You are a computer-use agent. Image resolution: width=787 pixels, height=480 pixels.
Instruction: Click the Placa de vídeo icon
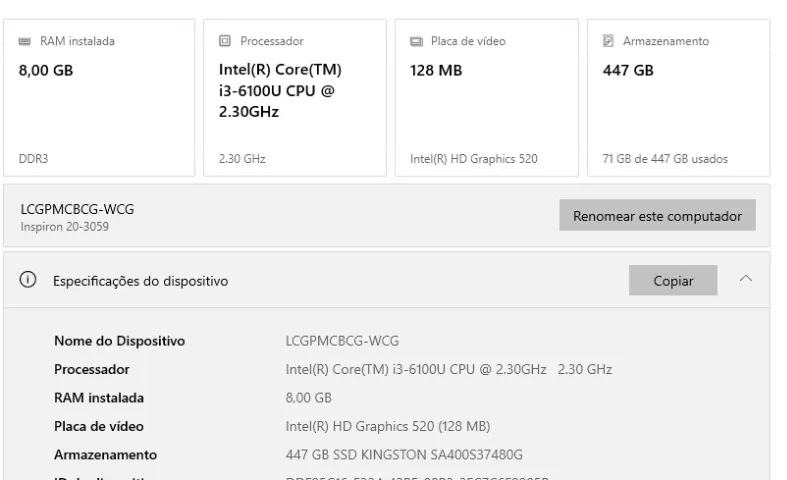417,41
